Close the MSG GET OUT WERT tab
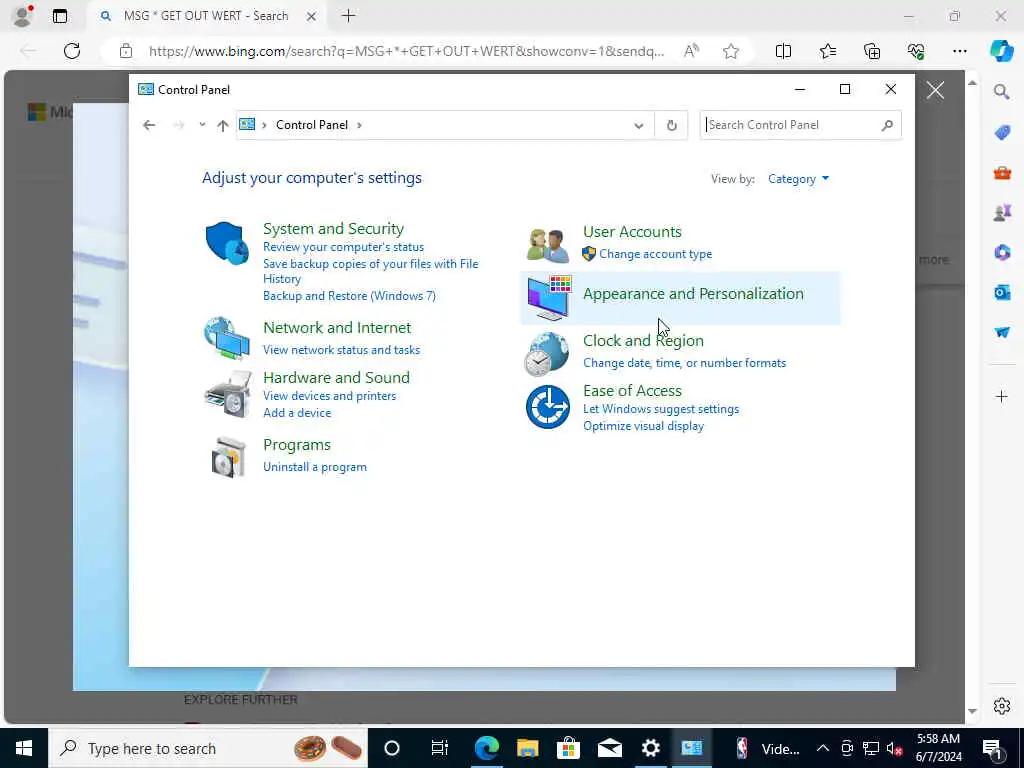 point(312,16)
